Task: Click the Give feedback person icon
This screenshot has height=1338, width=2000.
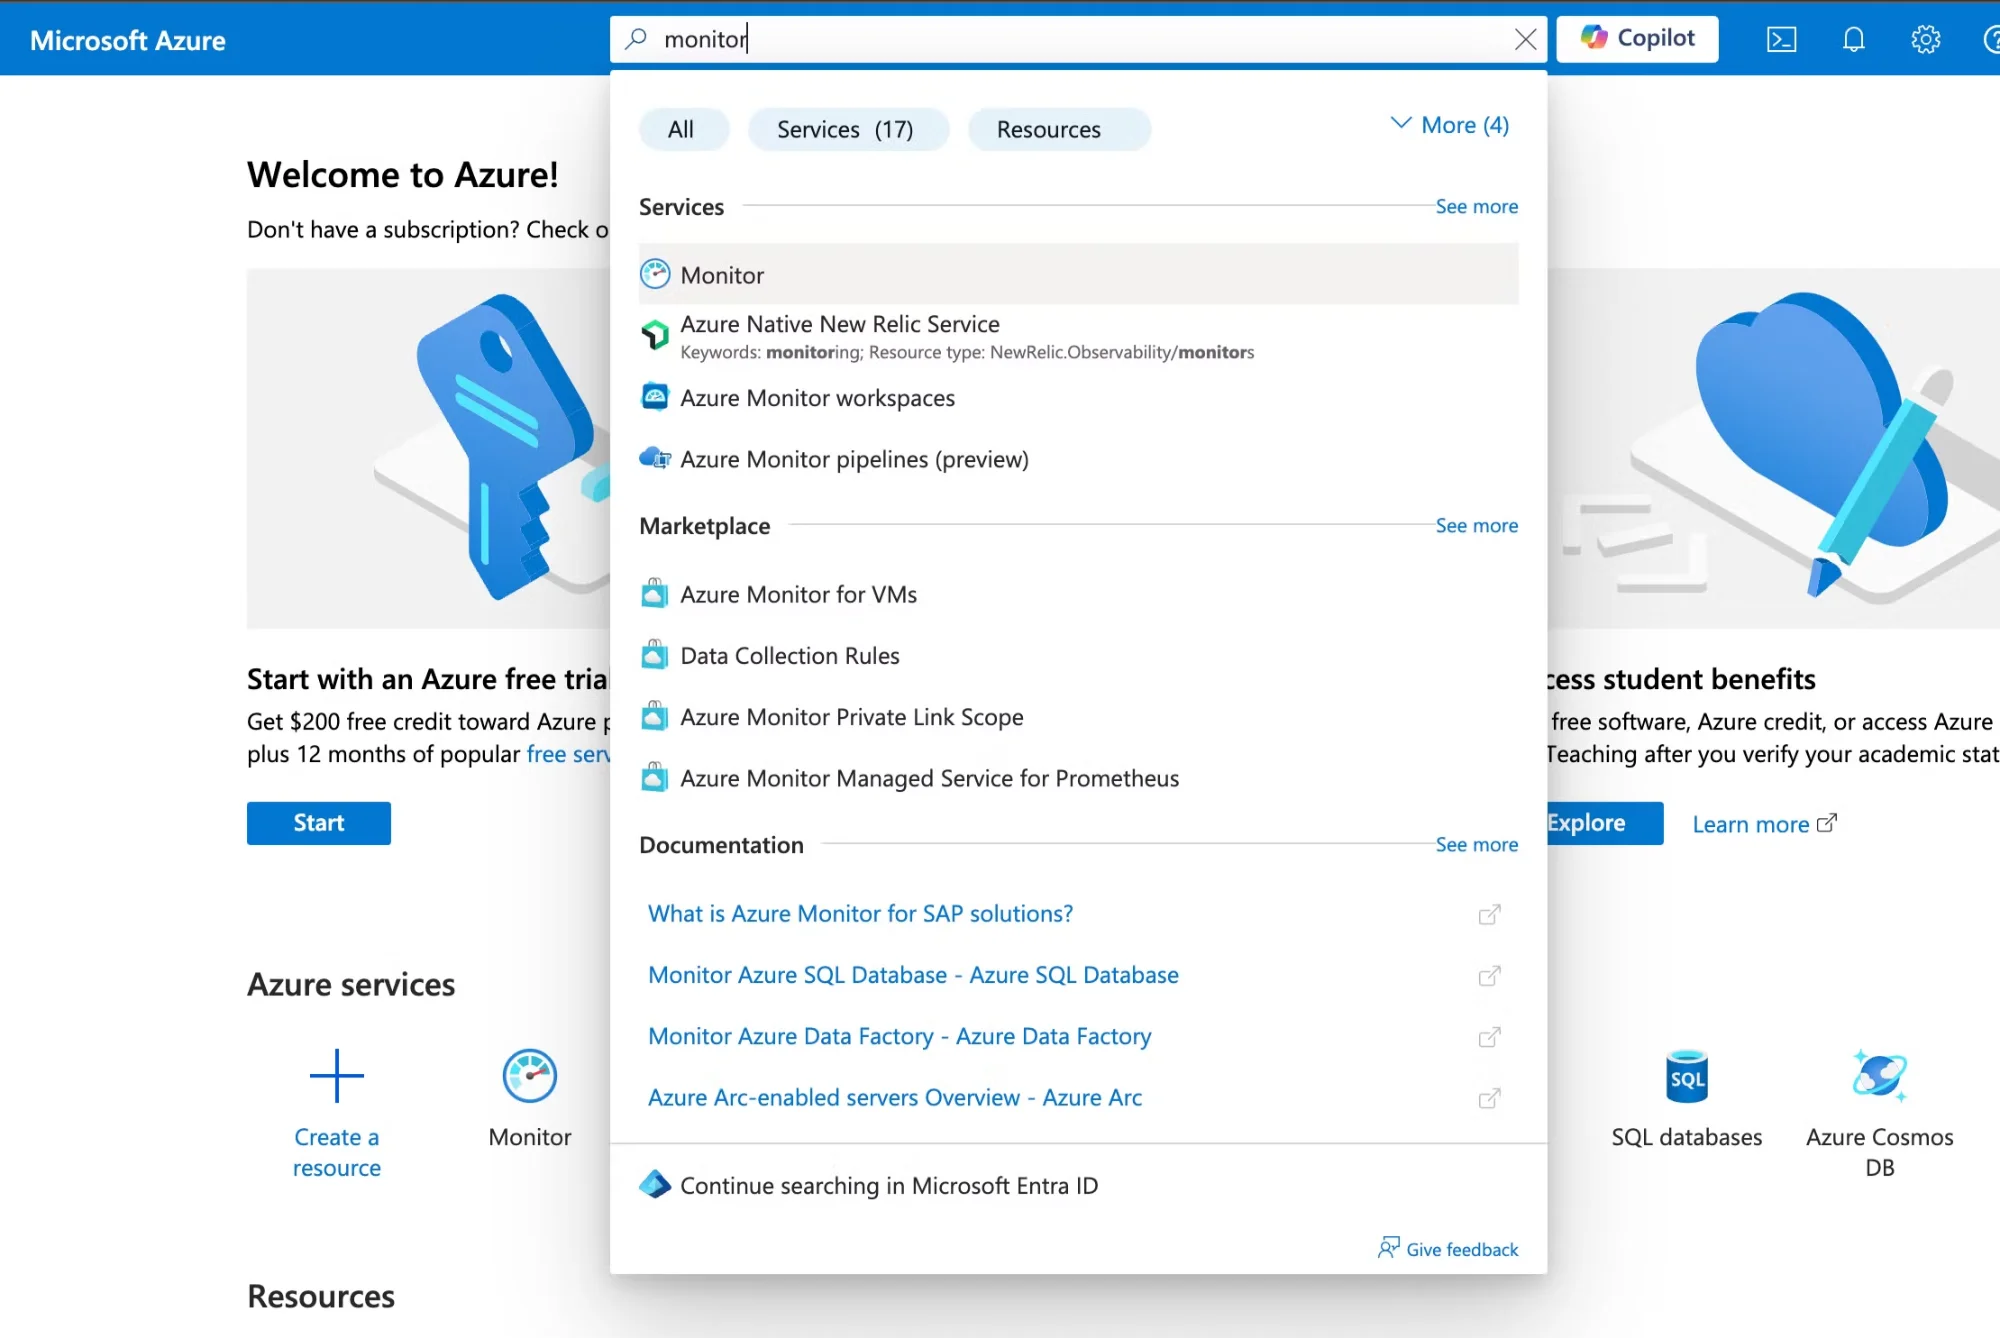Action: click(x=1388, y=1247)
